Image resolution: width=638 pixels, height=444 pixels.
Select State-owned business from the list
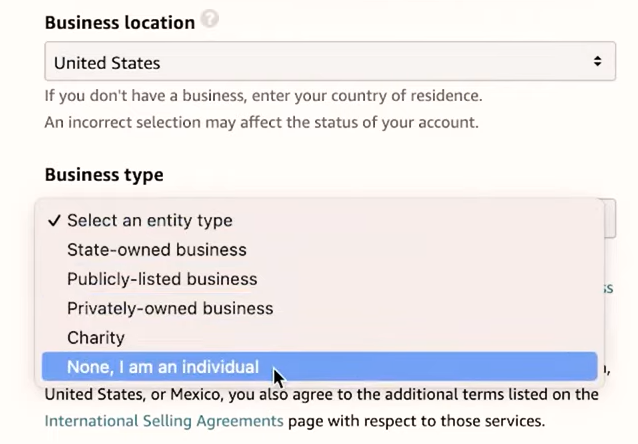pyautogui.click(x=156, y=250)
